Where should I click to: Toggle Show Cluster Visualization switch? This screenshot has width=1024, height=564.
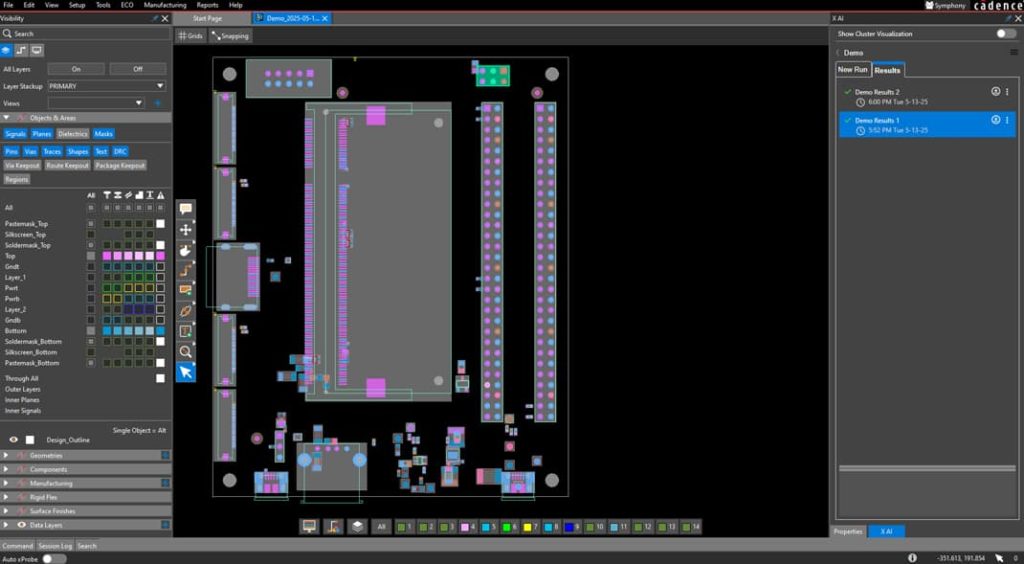point(1005,33)
